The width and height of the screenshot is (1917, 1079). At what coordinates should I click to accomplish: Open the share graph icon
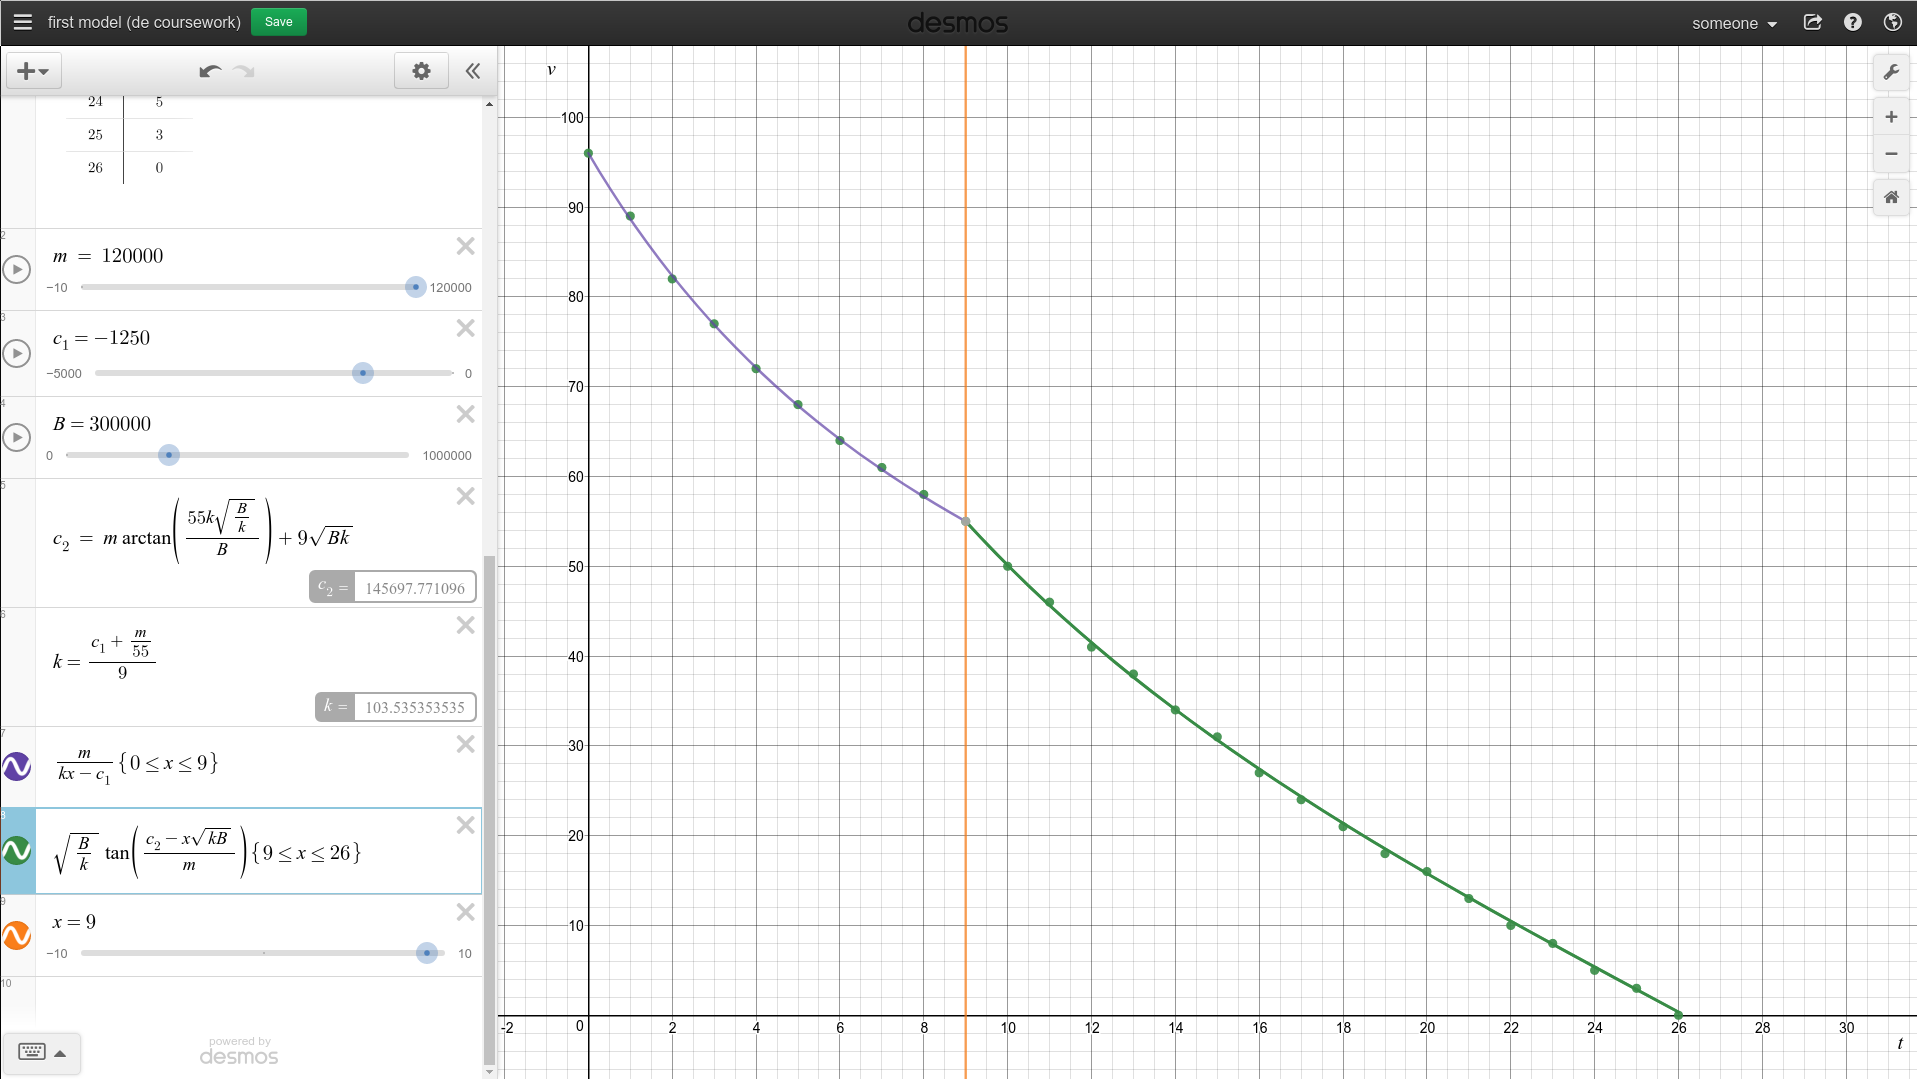pos(1812,22)
